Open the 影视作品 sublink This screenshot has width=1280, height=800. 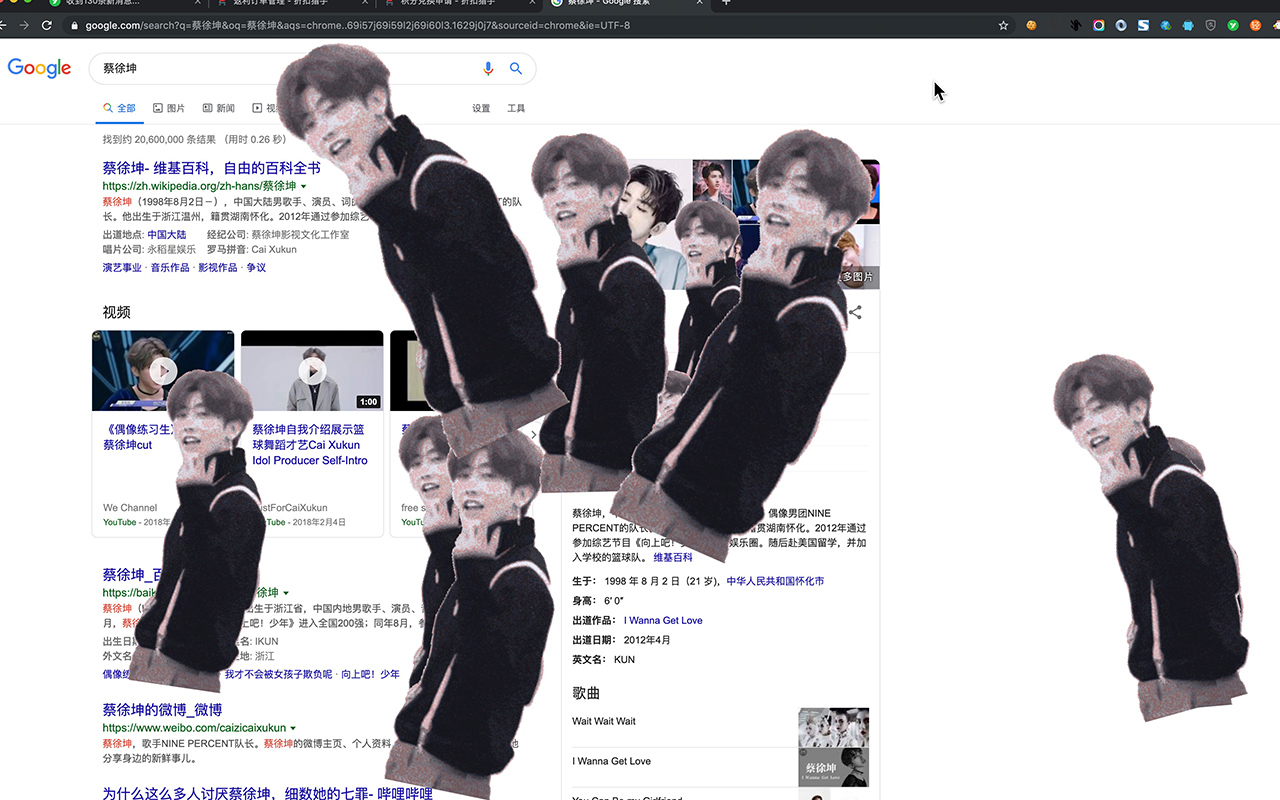[x=218, y=268]
